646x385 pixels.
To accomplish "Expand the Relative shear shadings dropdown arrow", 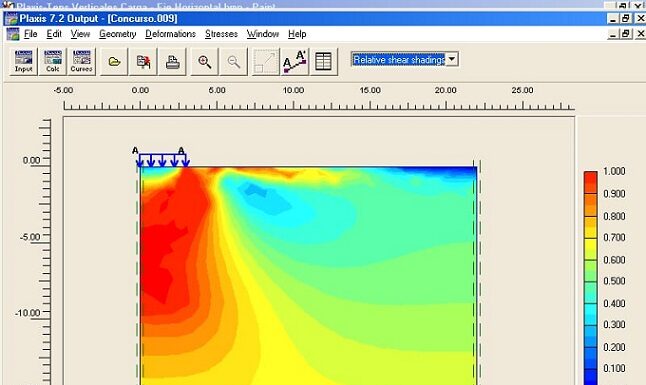I will (452, 59).
